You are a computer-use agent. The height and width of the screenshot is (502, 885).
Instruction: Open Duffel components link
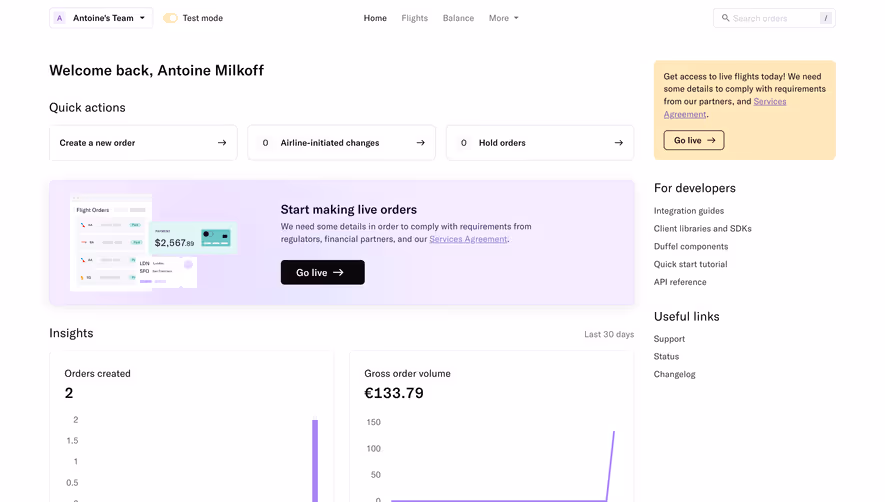[x=691, y=246]
